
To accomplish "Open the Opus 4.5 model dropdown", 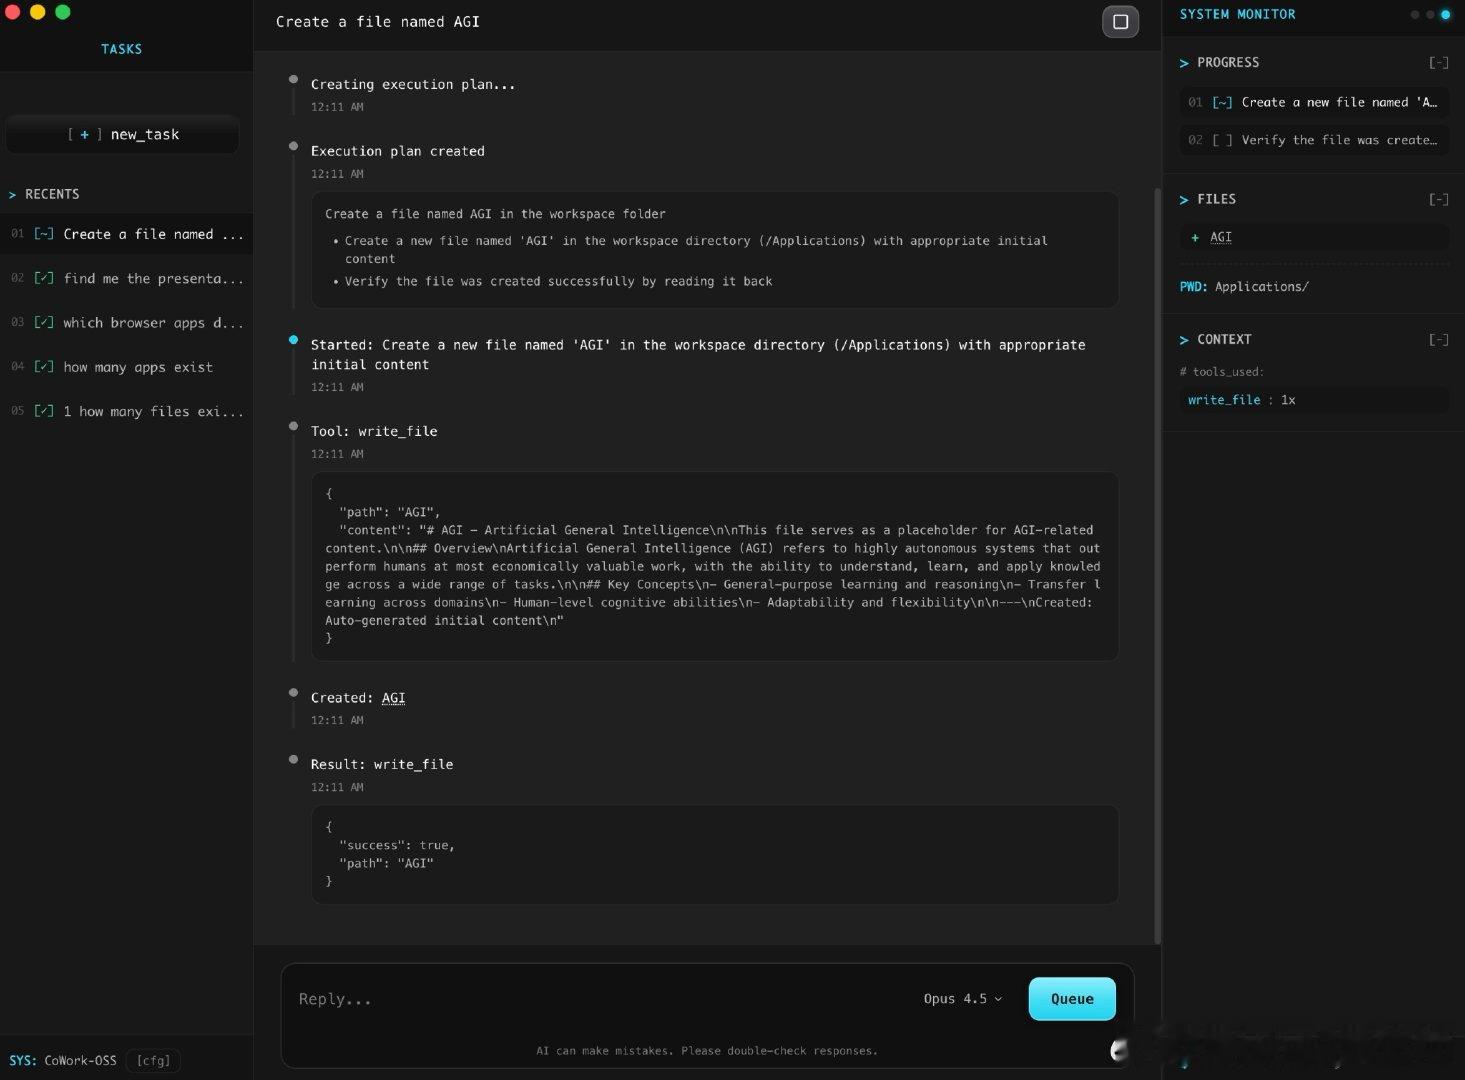I will click(x=962, y=999).
